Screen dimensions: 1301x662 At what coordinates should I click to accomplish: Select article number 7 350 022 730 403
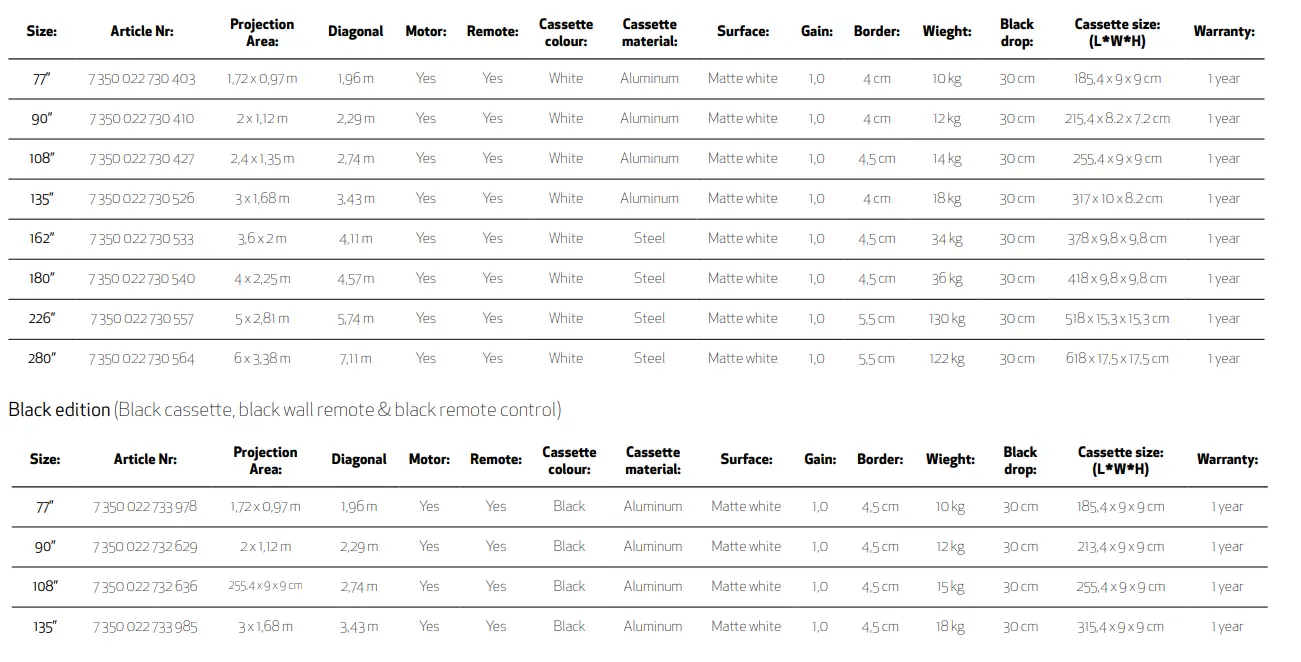click(142, 79)
